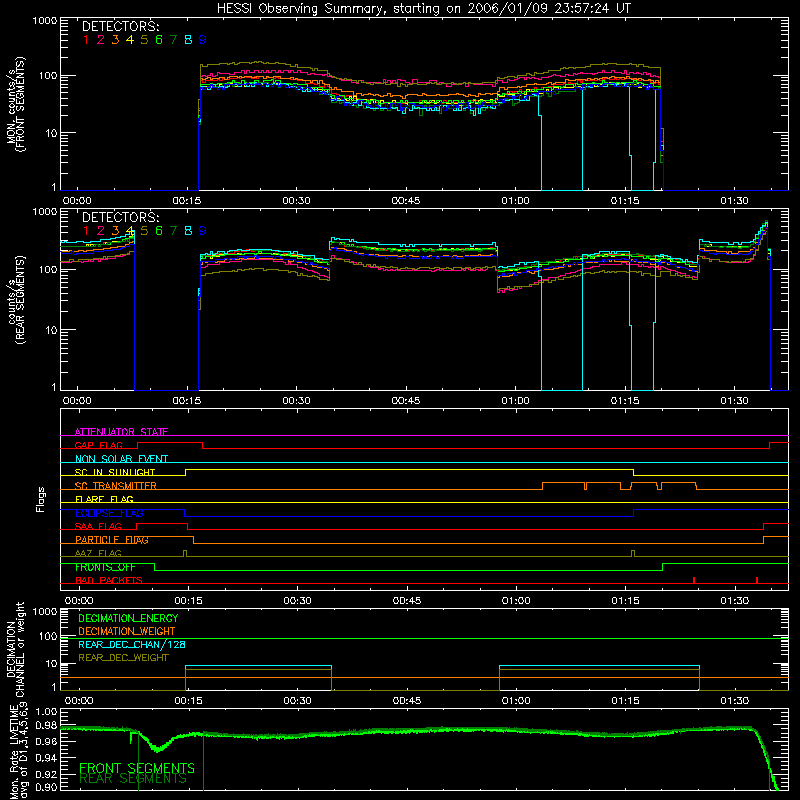Click the ATTENUATOR_STATE flag label
800x800 pixels.
pyautogui.click(x=121, y=432)
